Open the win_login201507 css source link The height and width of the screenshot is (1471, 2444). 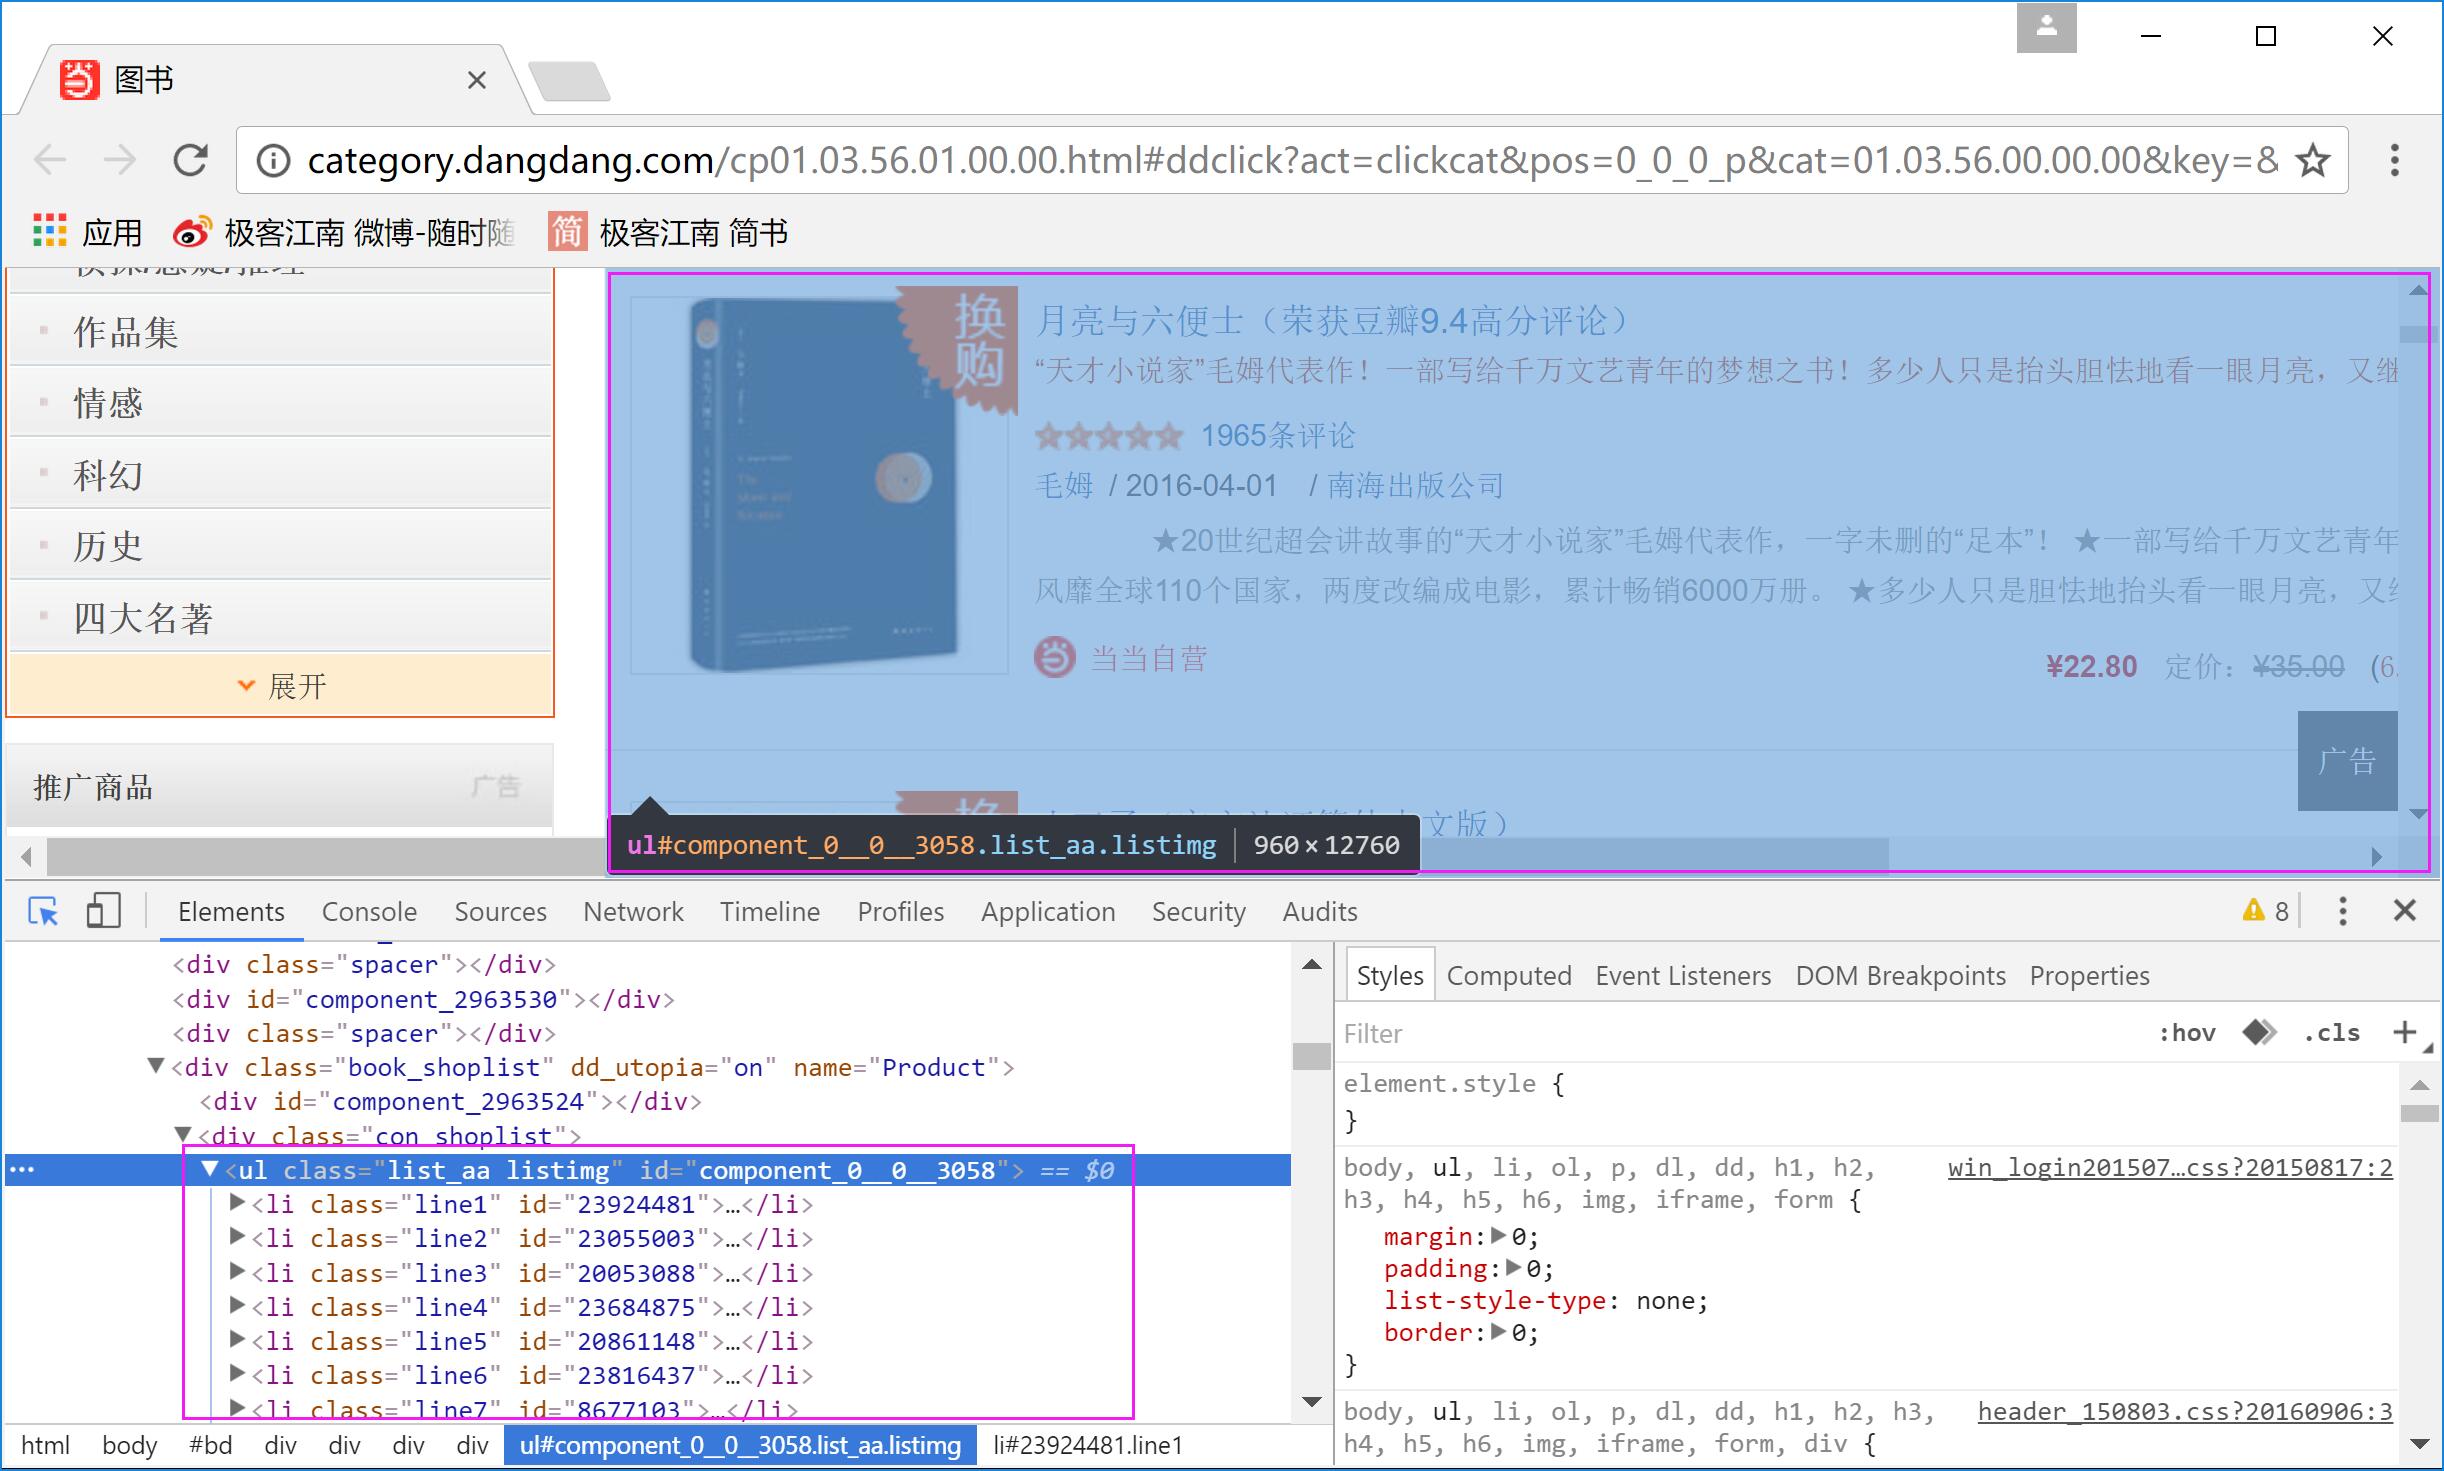[2170, 1168]
